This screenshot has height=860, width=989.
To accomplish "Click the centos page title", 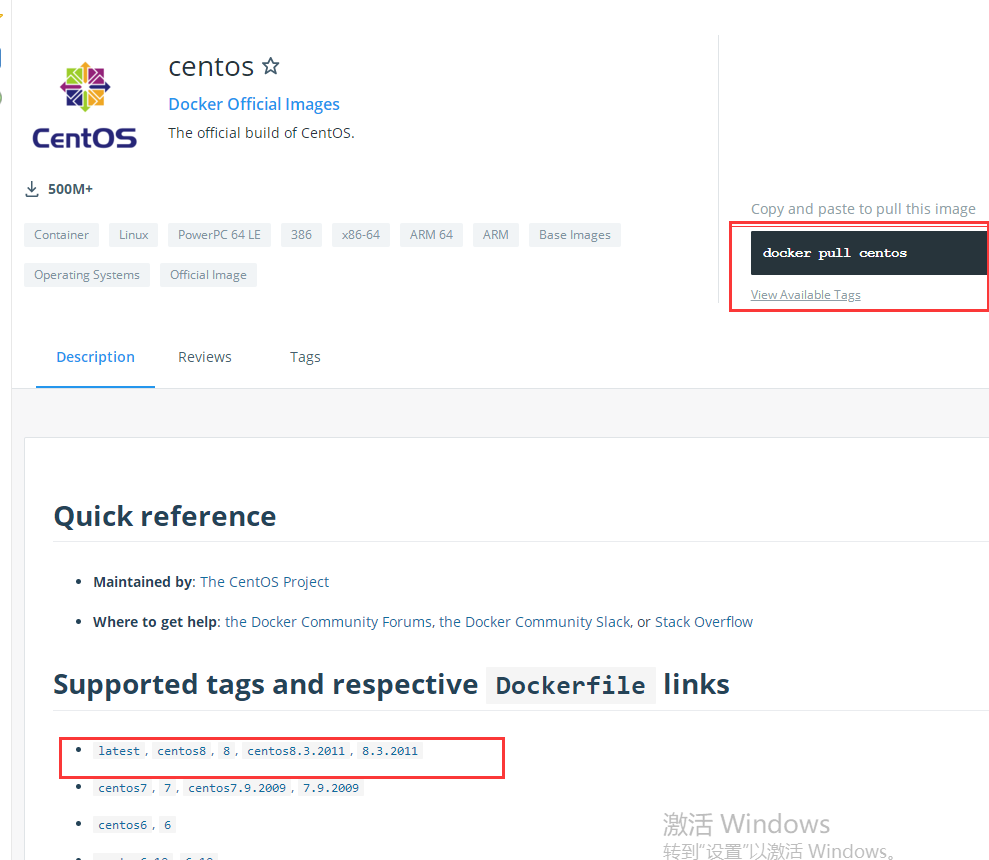I will (211, 66).
